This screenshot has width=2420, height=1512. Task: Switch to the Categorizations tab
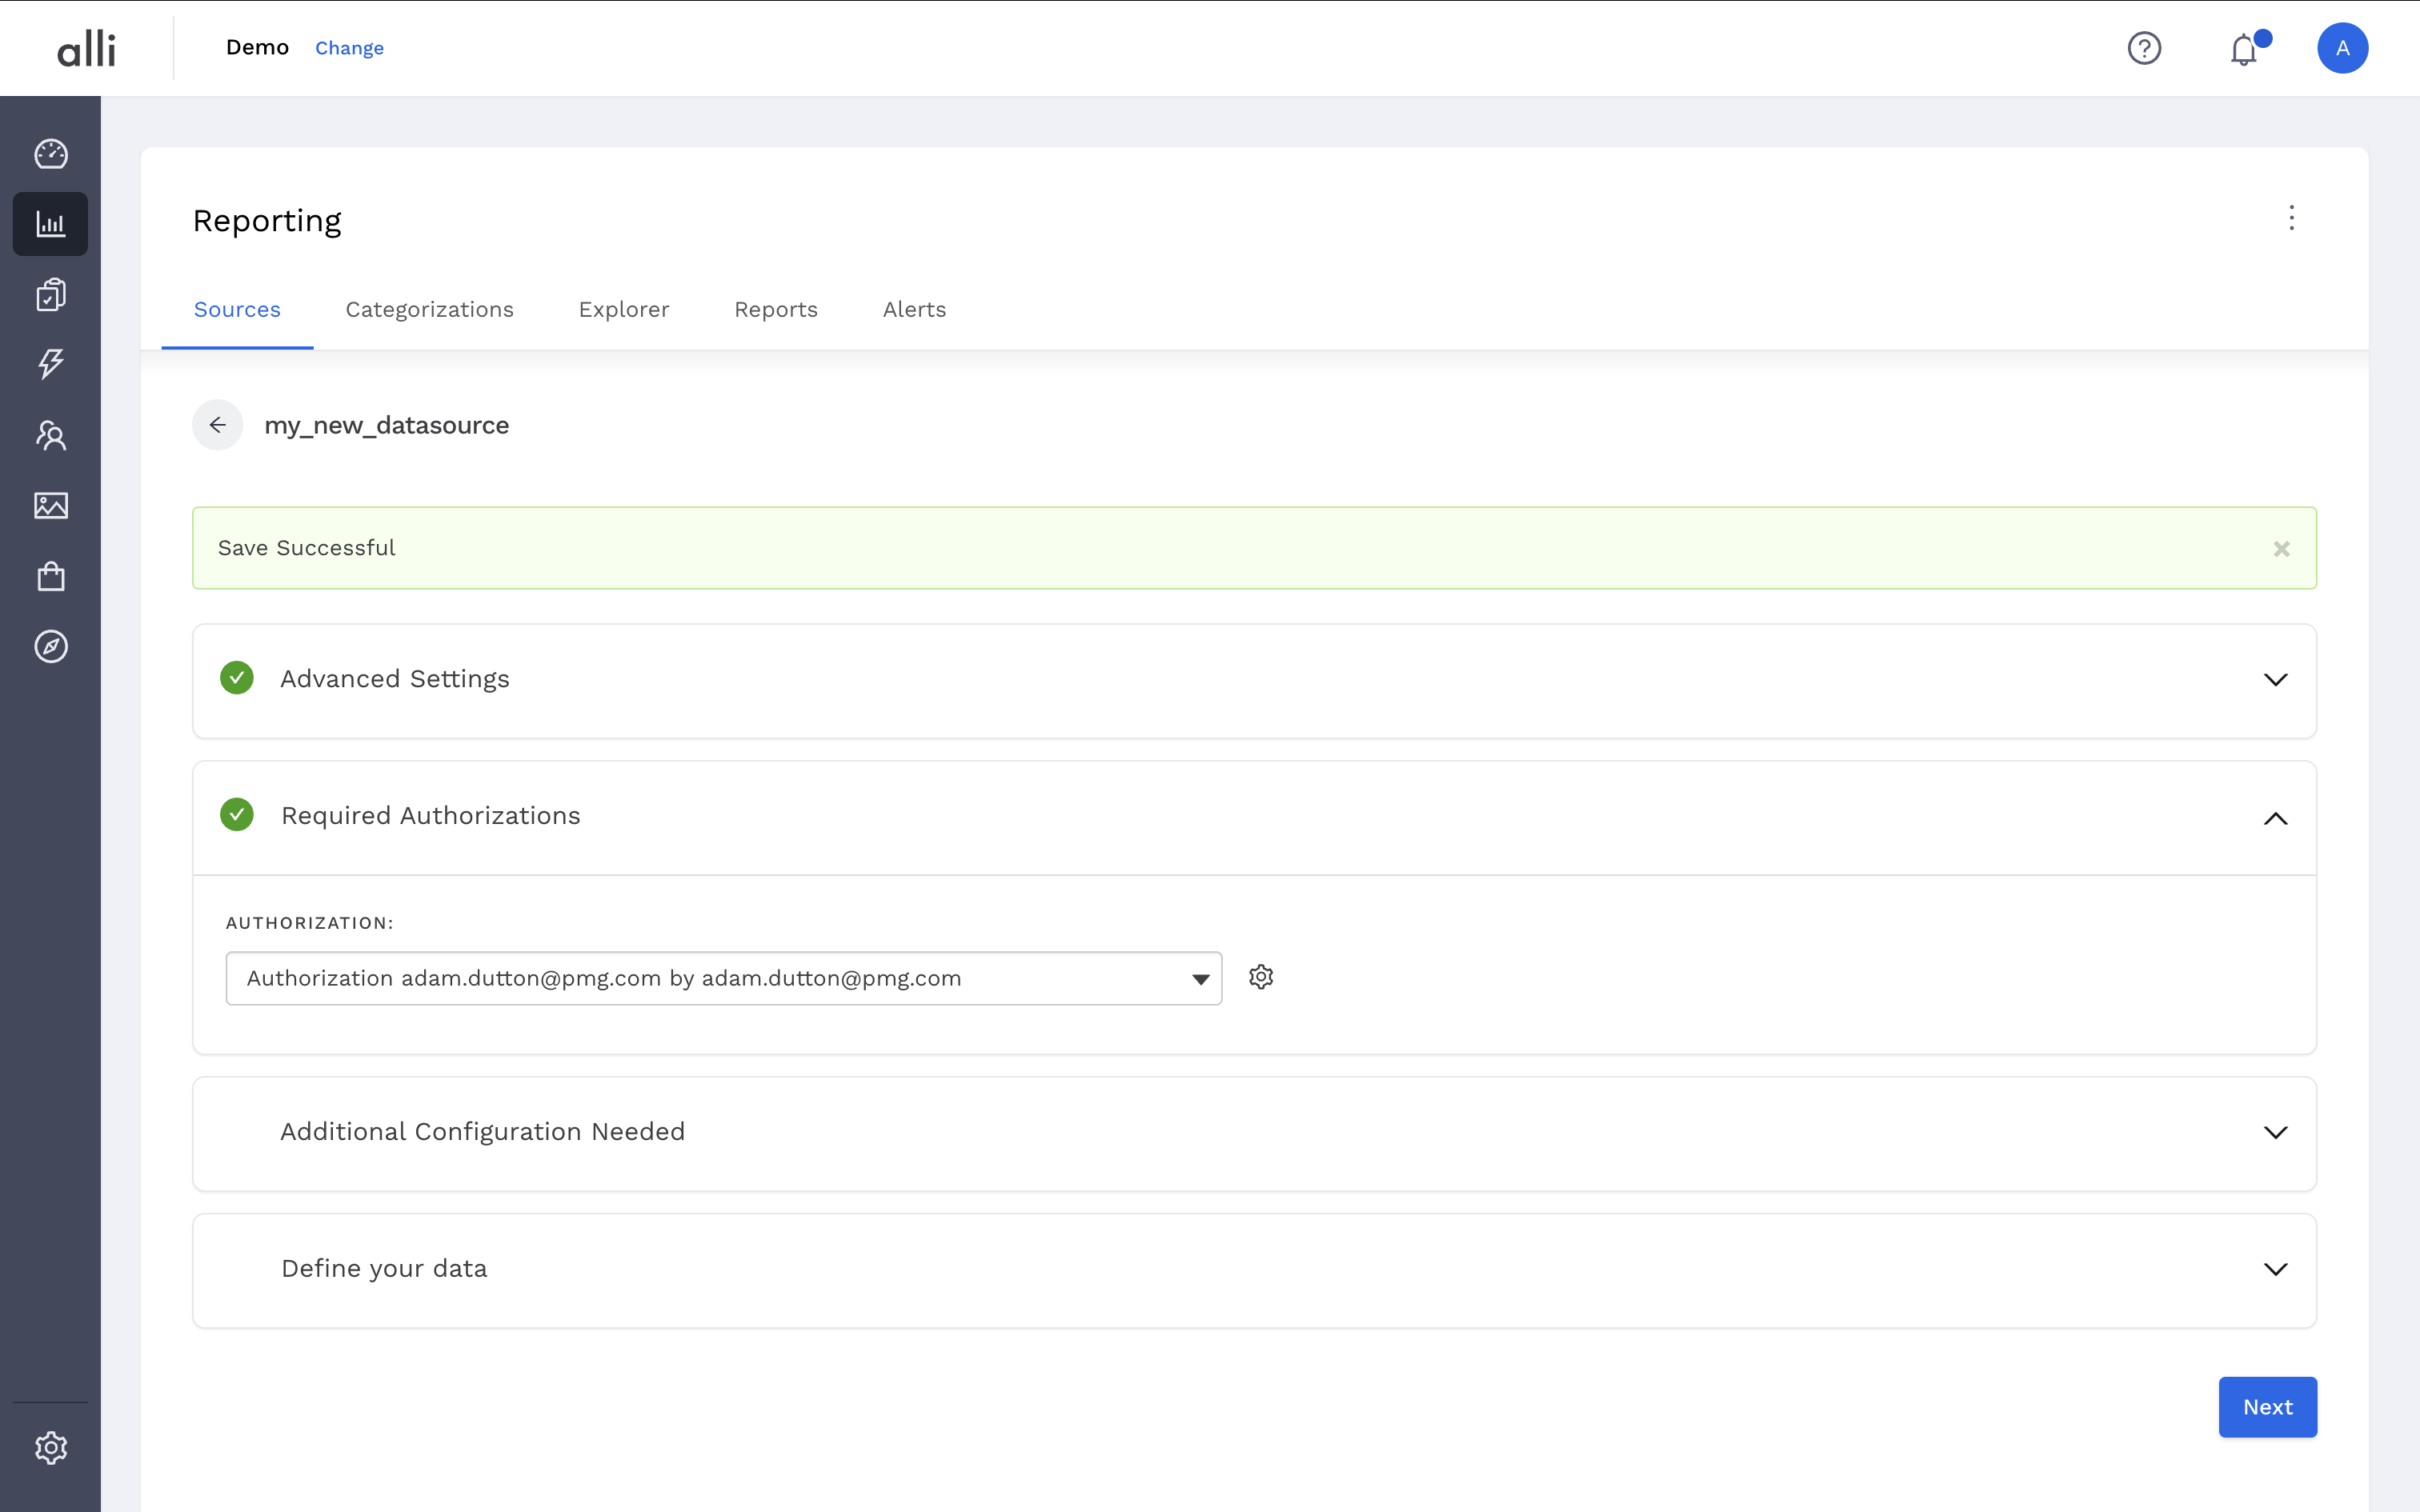429,310
